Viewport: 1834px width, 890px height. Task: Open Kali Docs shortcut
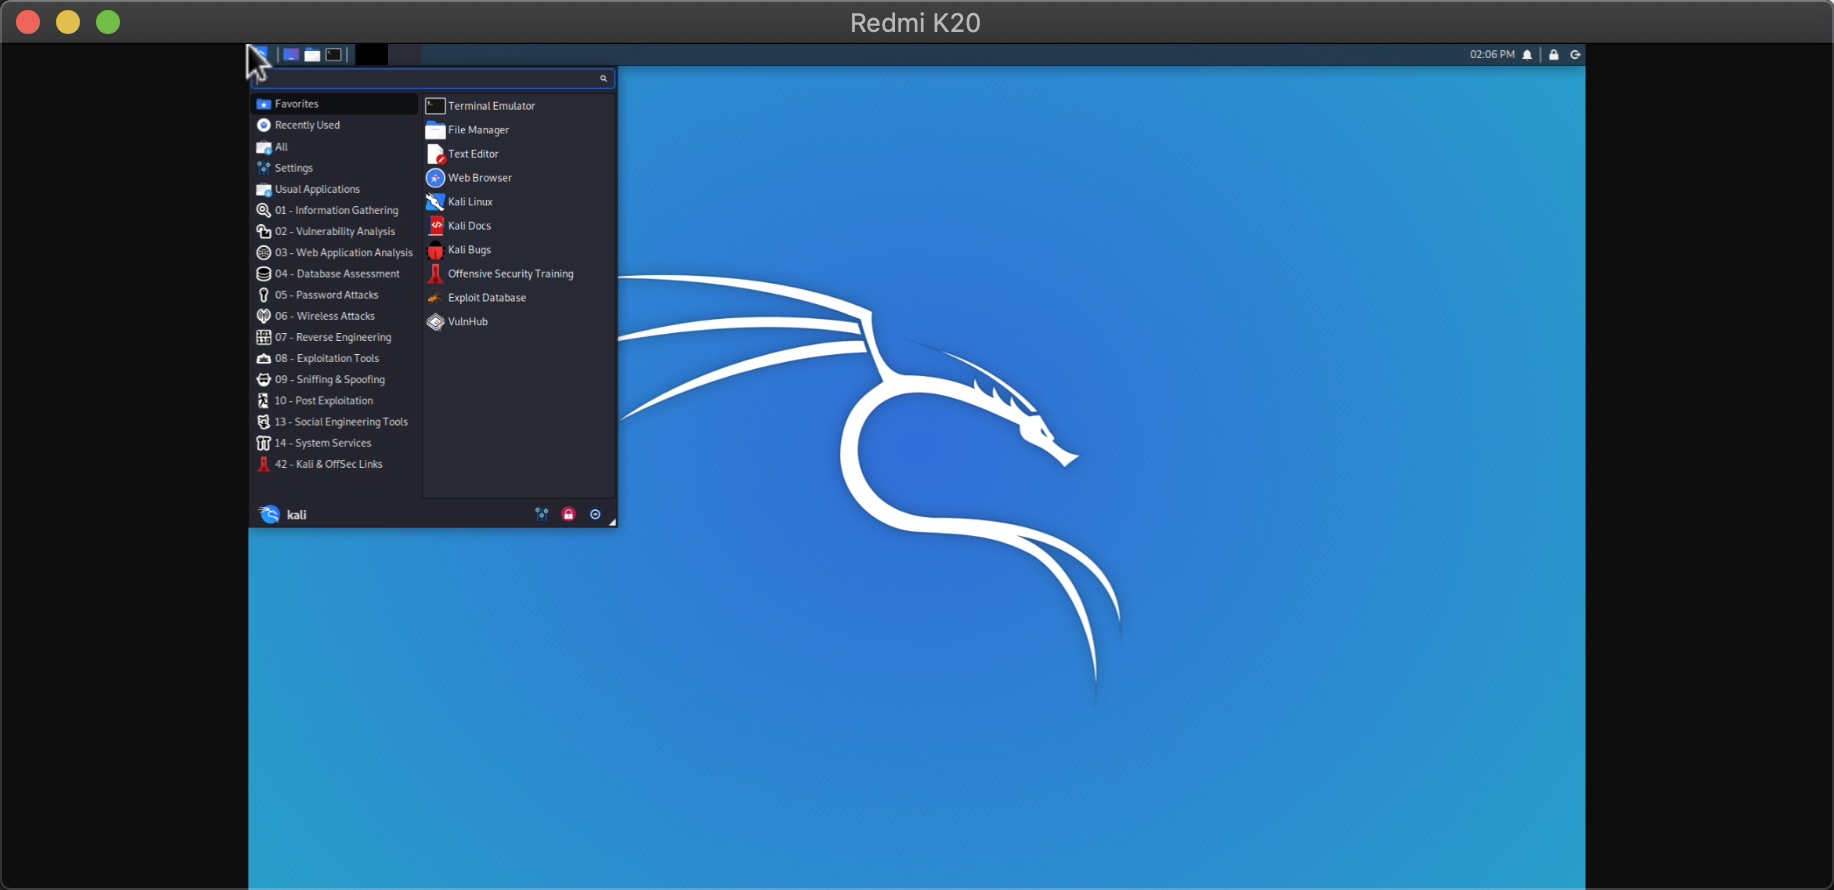coord(518,226)
